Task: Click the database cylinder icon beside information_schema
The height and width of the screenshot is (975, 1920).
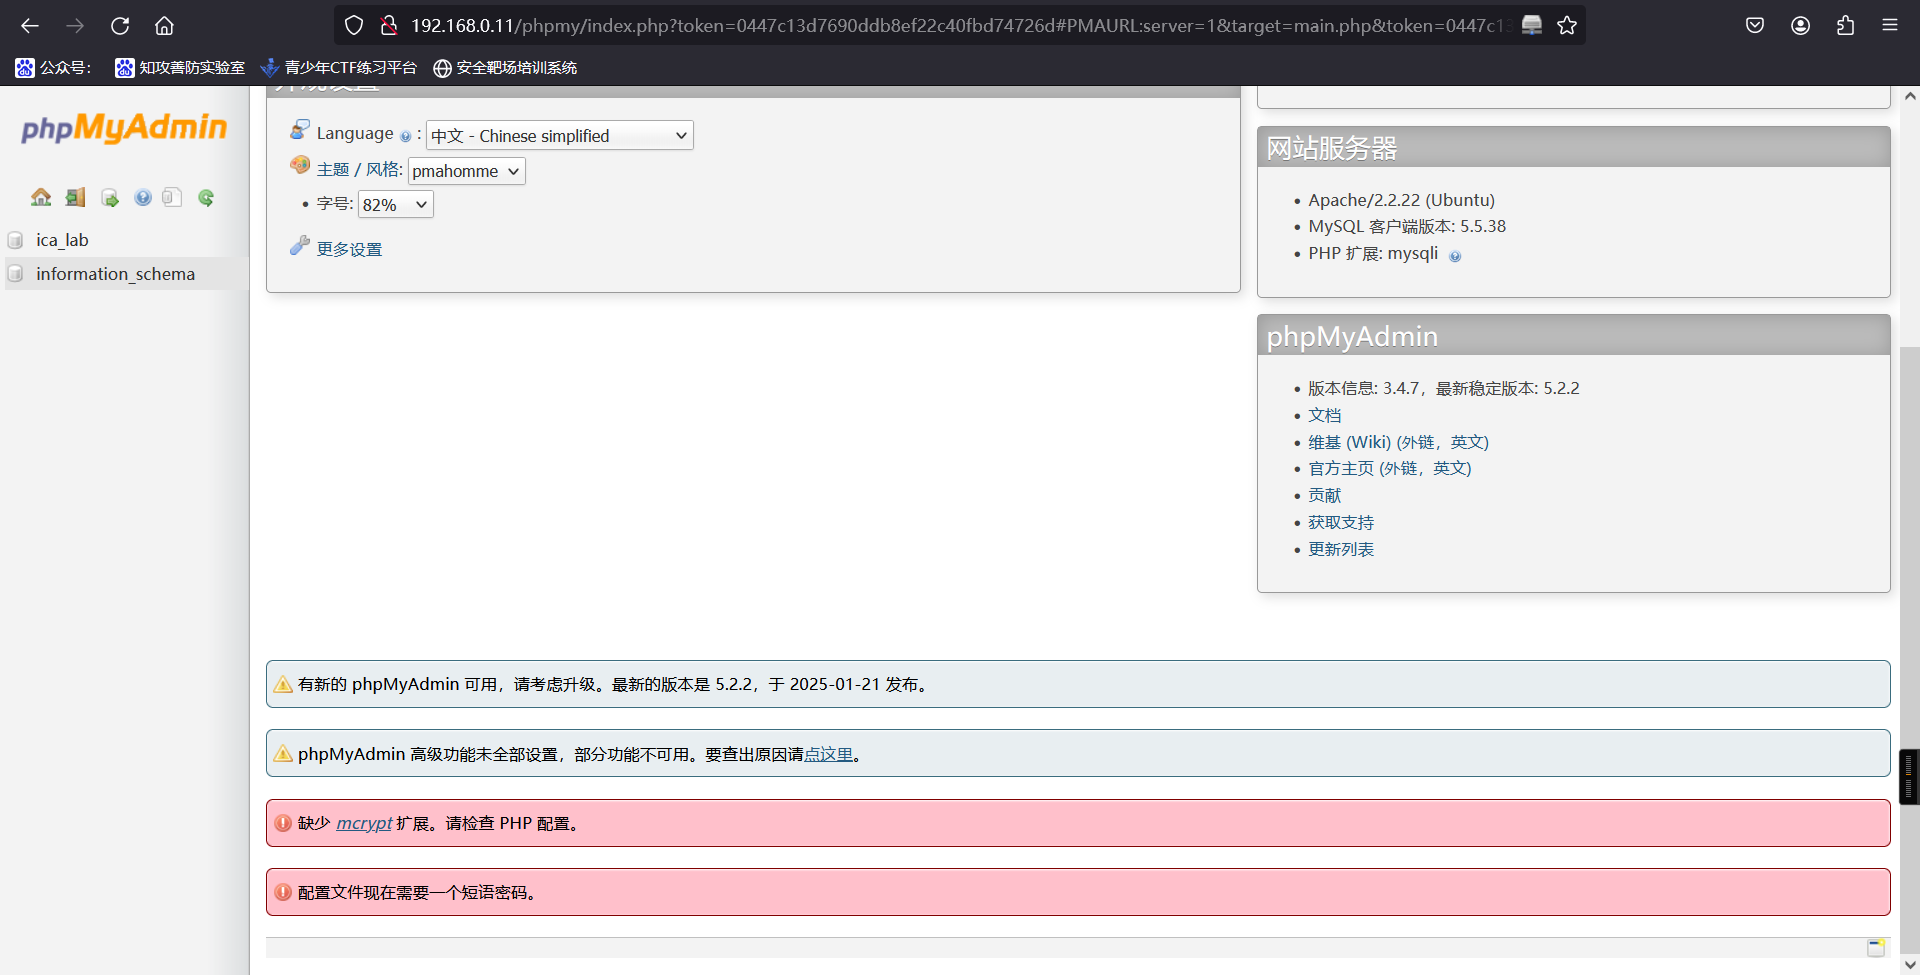Action: pyautogui.click(x=15, y=274)
